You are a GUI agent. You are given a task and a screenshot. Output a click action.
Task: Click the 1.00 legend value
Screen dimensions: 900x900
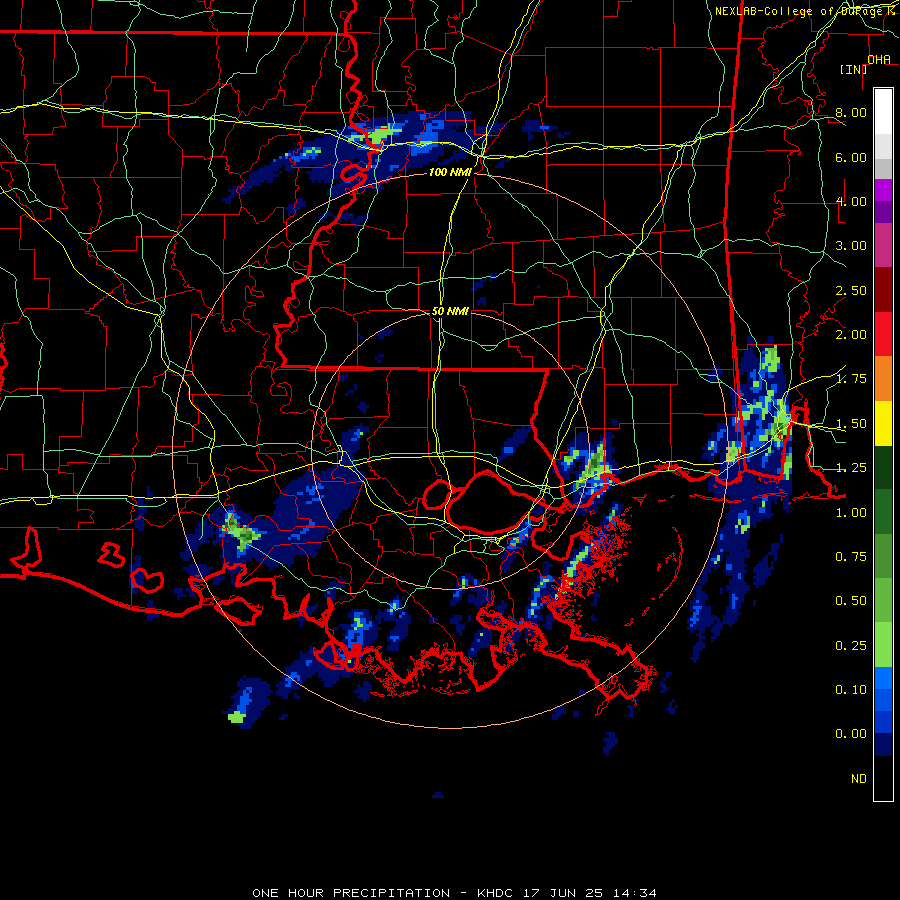851,513
